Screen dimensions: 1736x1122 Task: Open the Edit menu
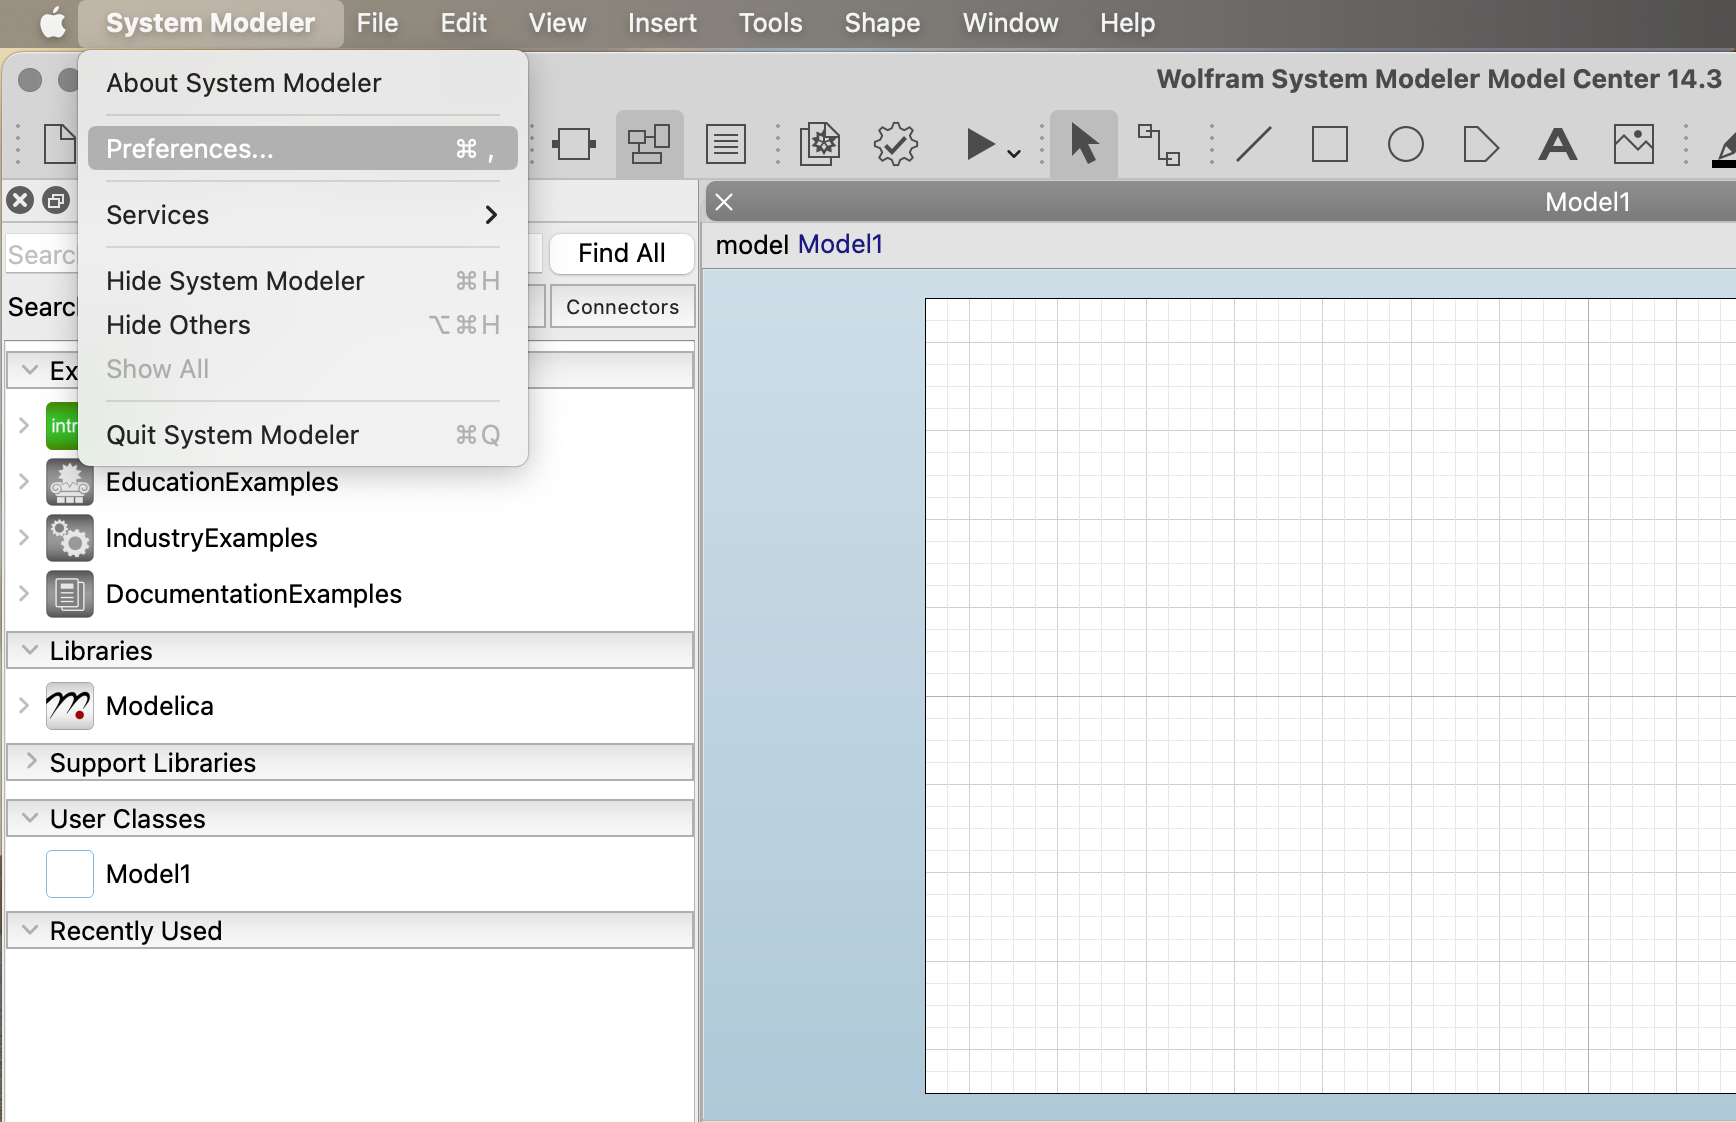(464, 22)
